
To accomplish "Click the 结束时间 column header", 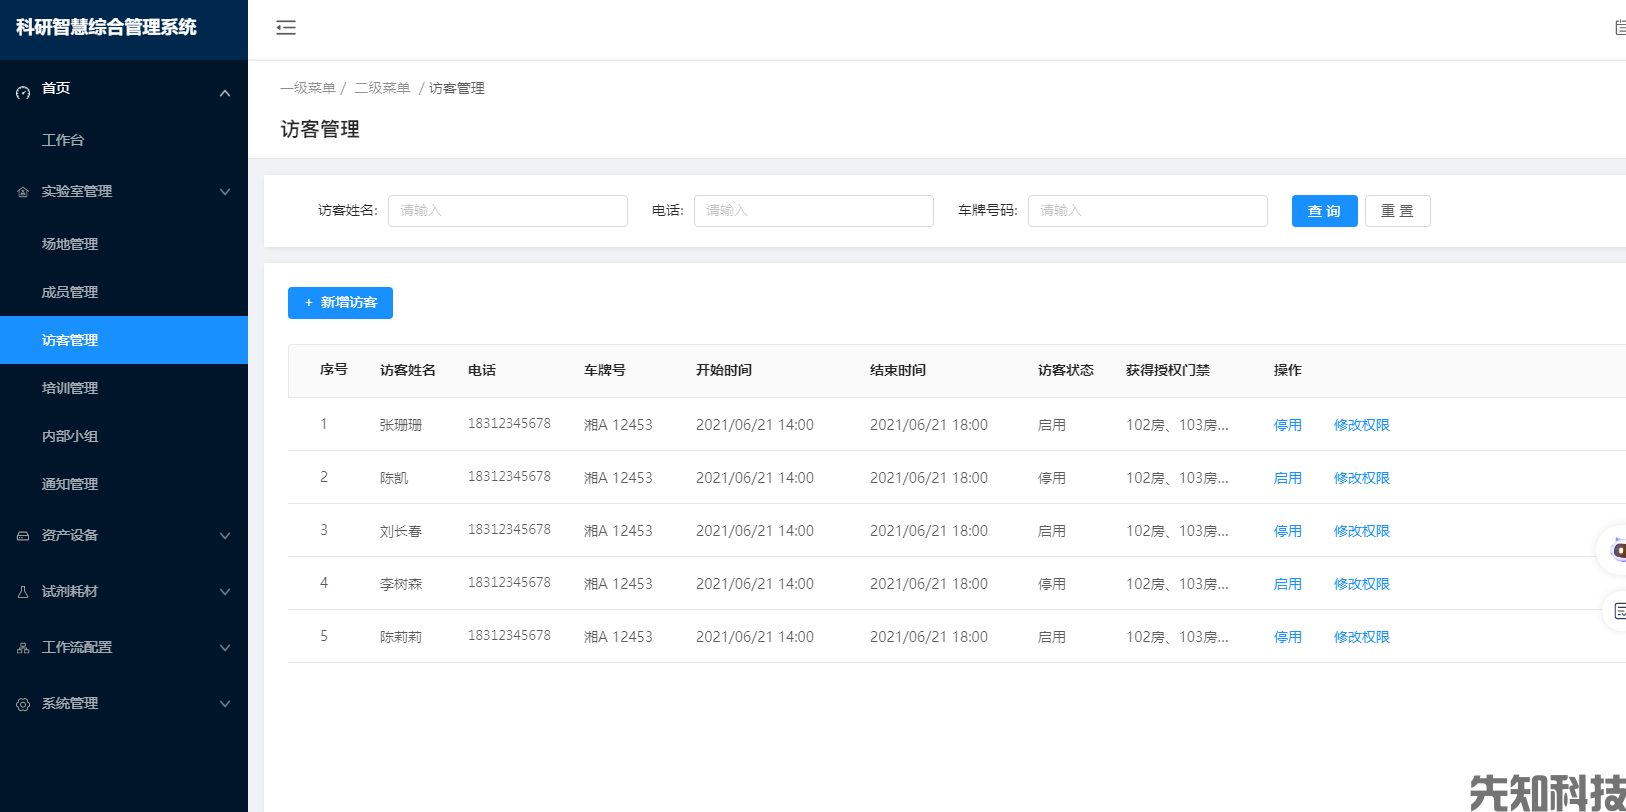I will coord(898,370).
